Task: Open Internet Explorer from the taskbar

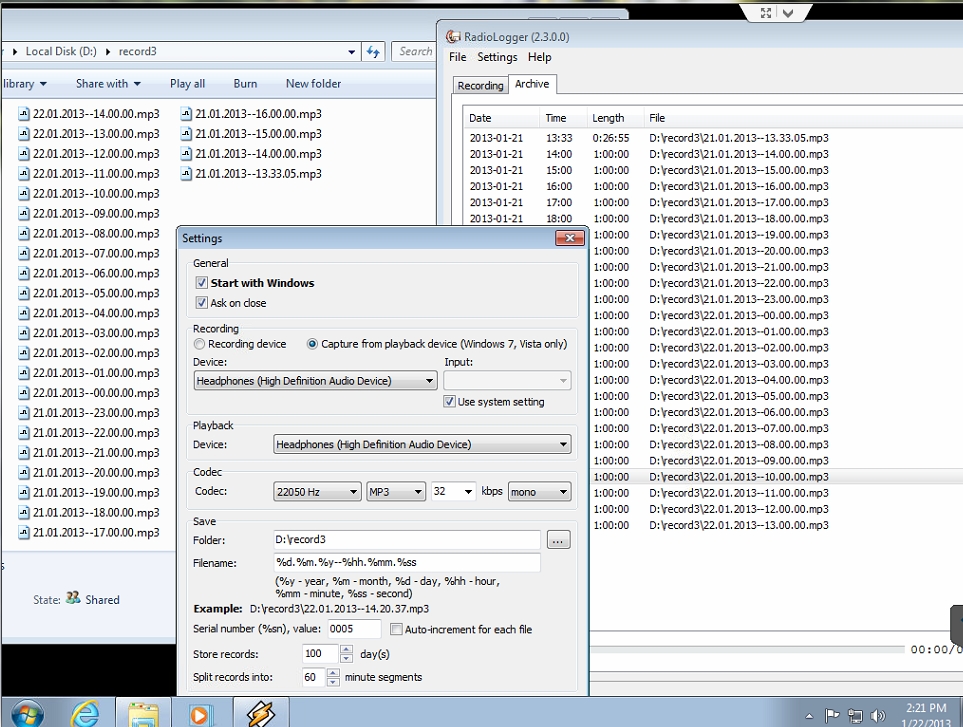Action: [85, 714]
